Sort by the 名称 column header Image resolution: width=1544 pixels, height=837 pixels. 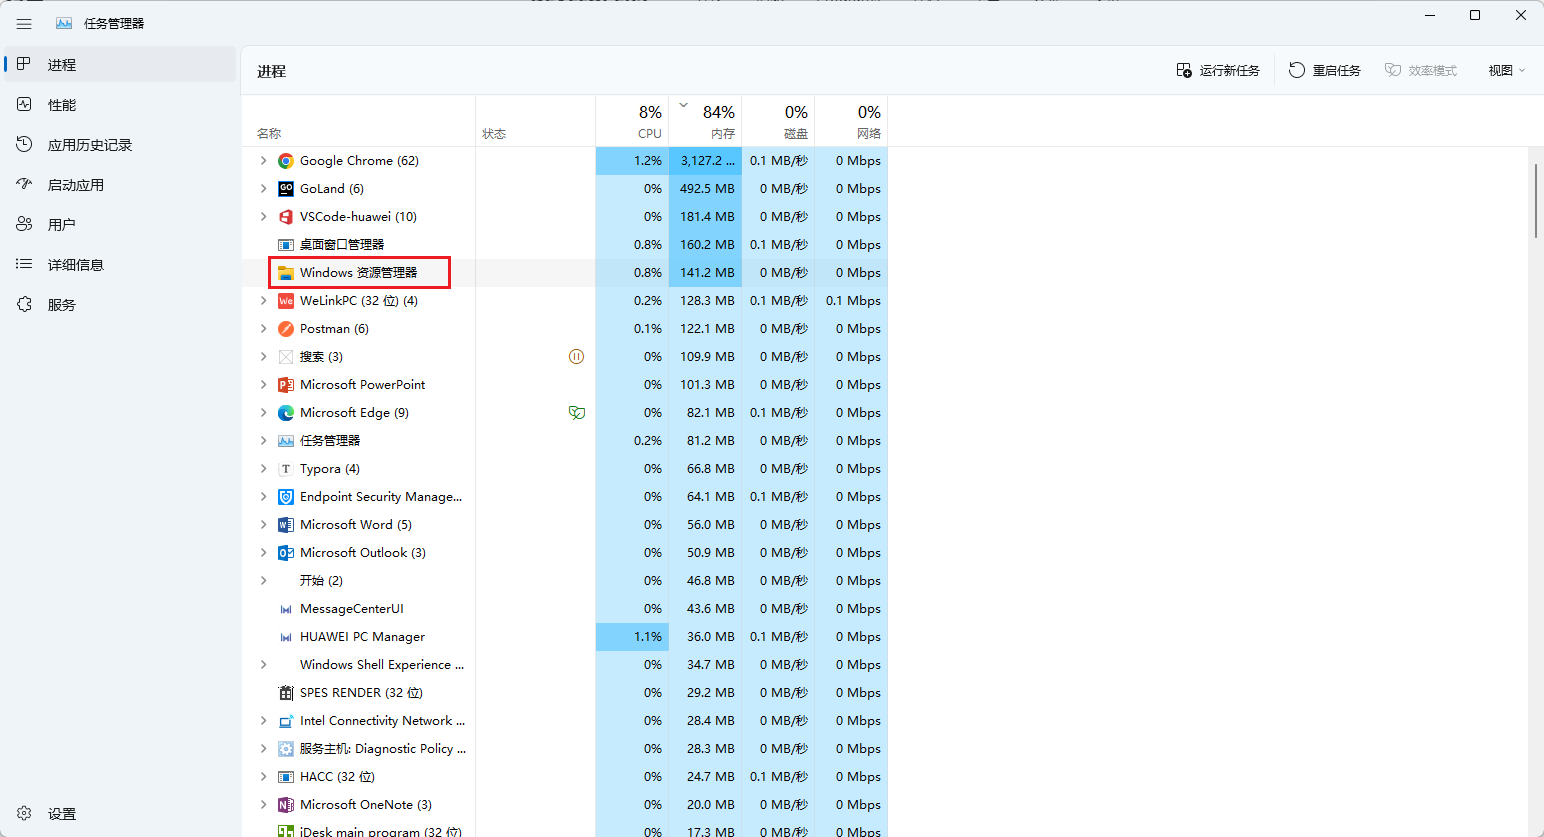(x=358, y=121)
